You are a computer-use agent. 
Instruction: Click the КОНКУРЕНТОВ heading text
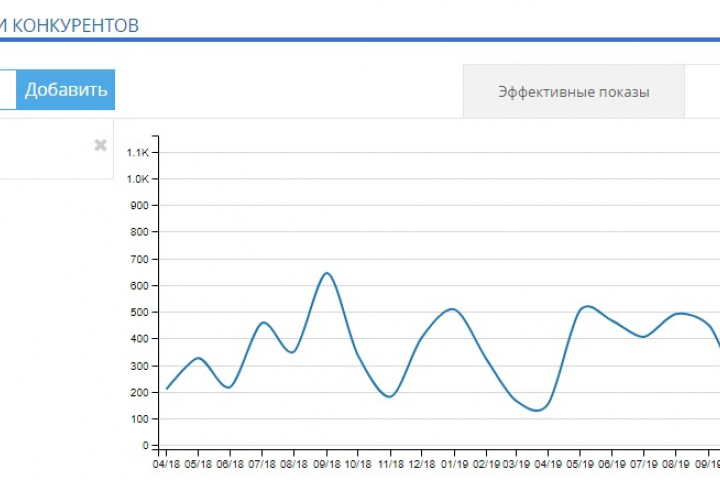tap(75, 26)
